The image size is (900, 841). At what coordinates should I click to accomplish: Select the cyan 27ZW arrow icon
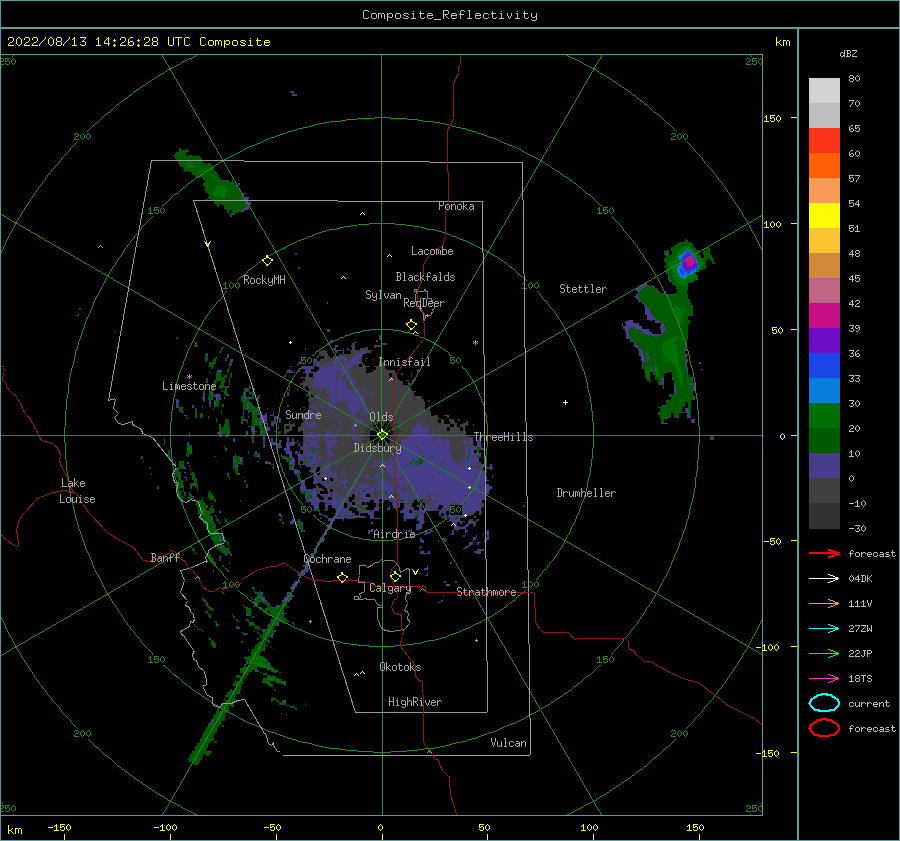tap(824, 629)
